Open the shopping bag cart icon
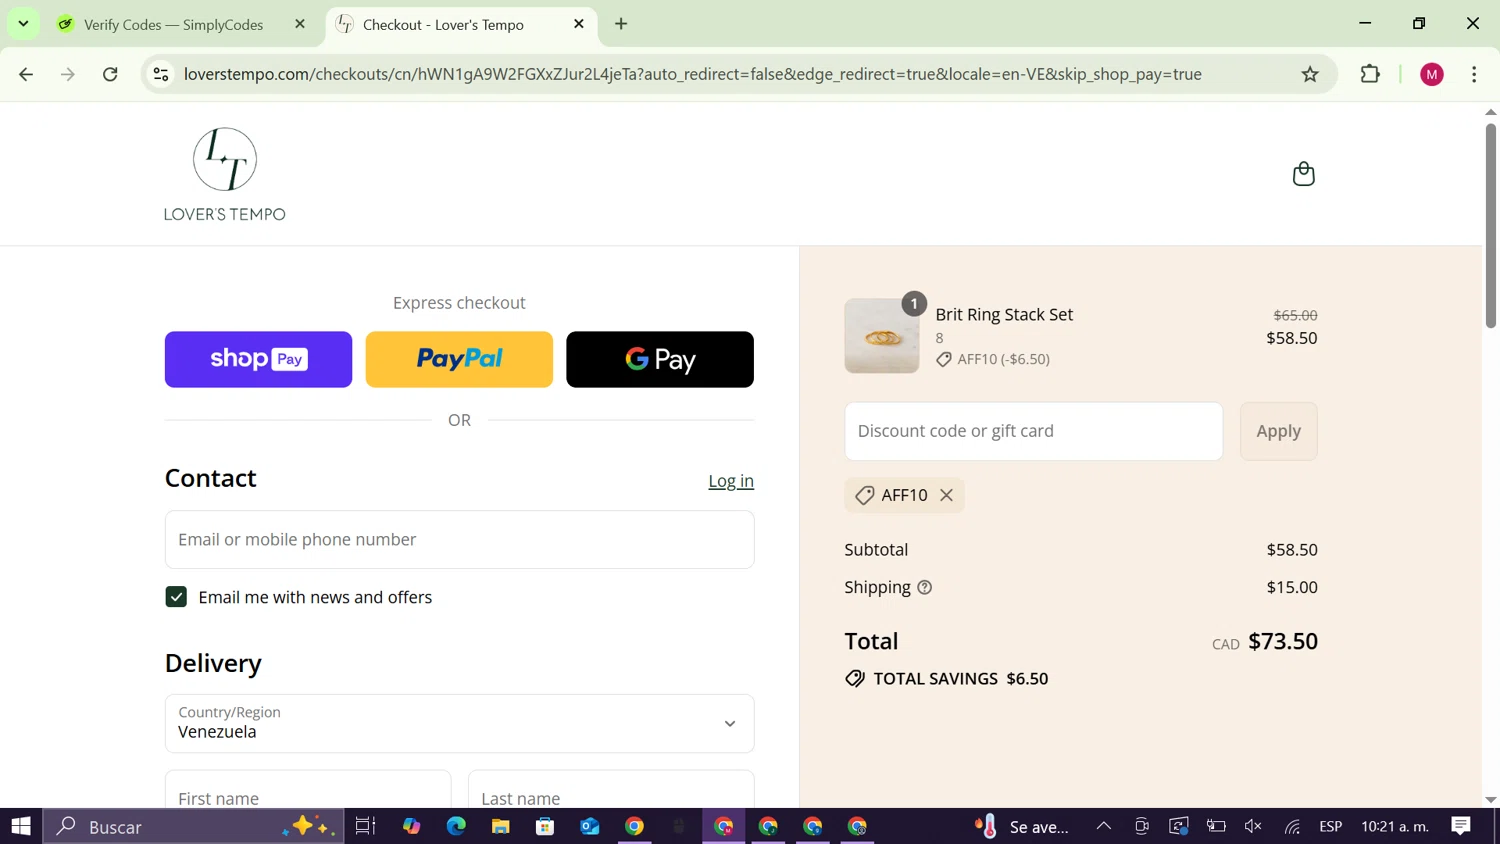Image resolution: width=1500 pixels, height=844 pixels. pos(1303,174)
